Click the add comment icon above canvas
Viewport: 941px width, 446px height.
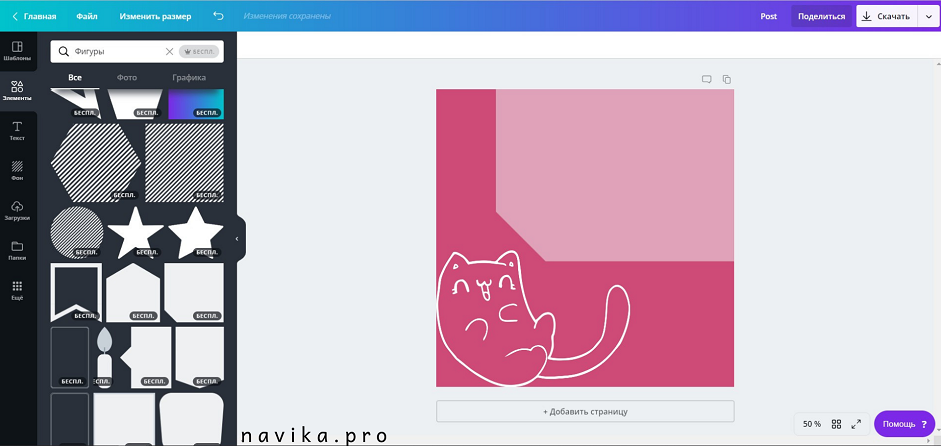pos(706,79)
